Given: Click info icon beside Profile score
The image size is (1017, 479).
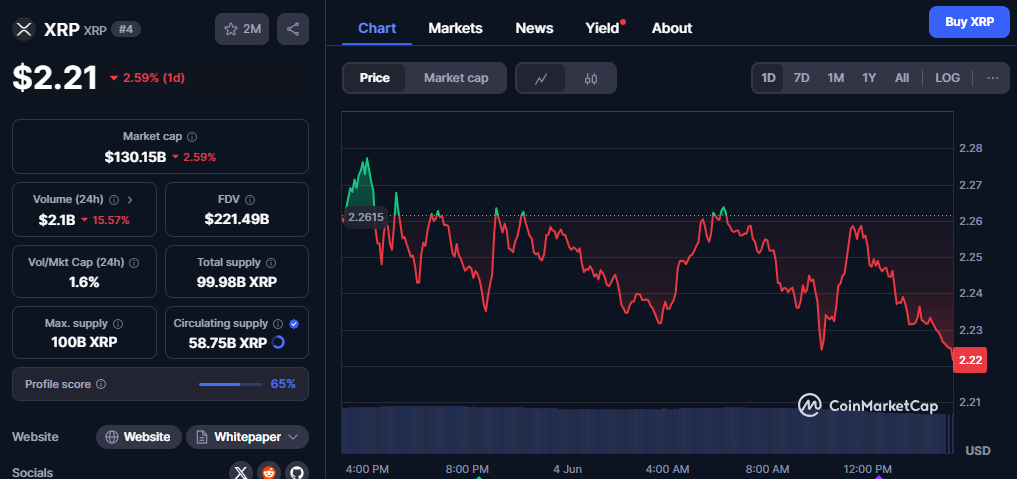Looking at the screenshot, I should (101, 384).
